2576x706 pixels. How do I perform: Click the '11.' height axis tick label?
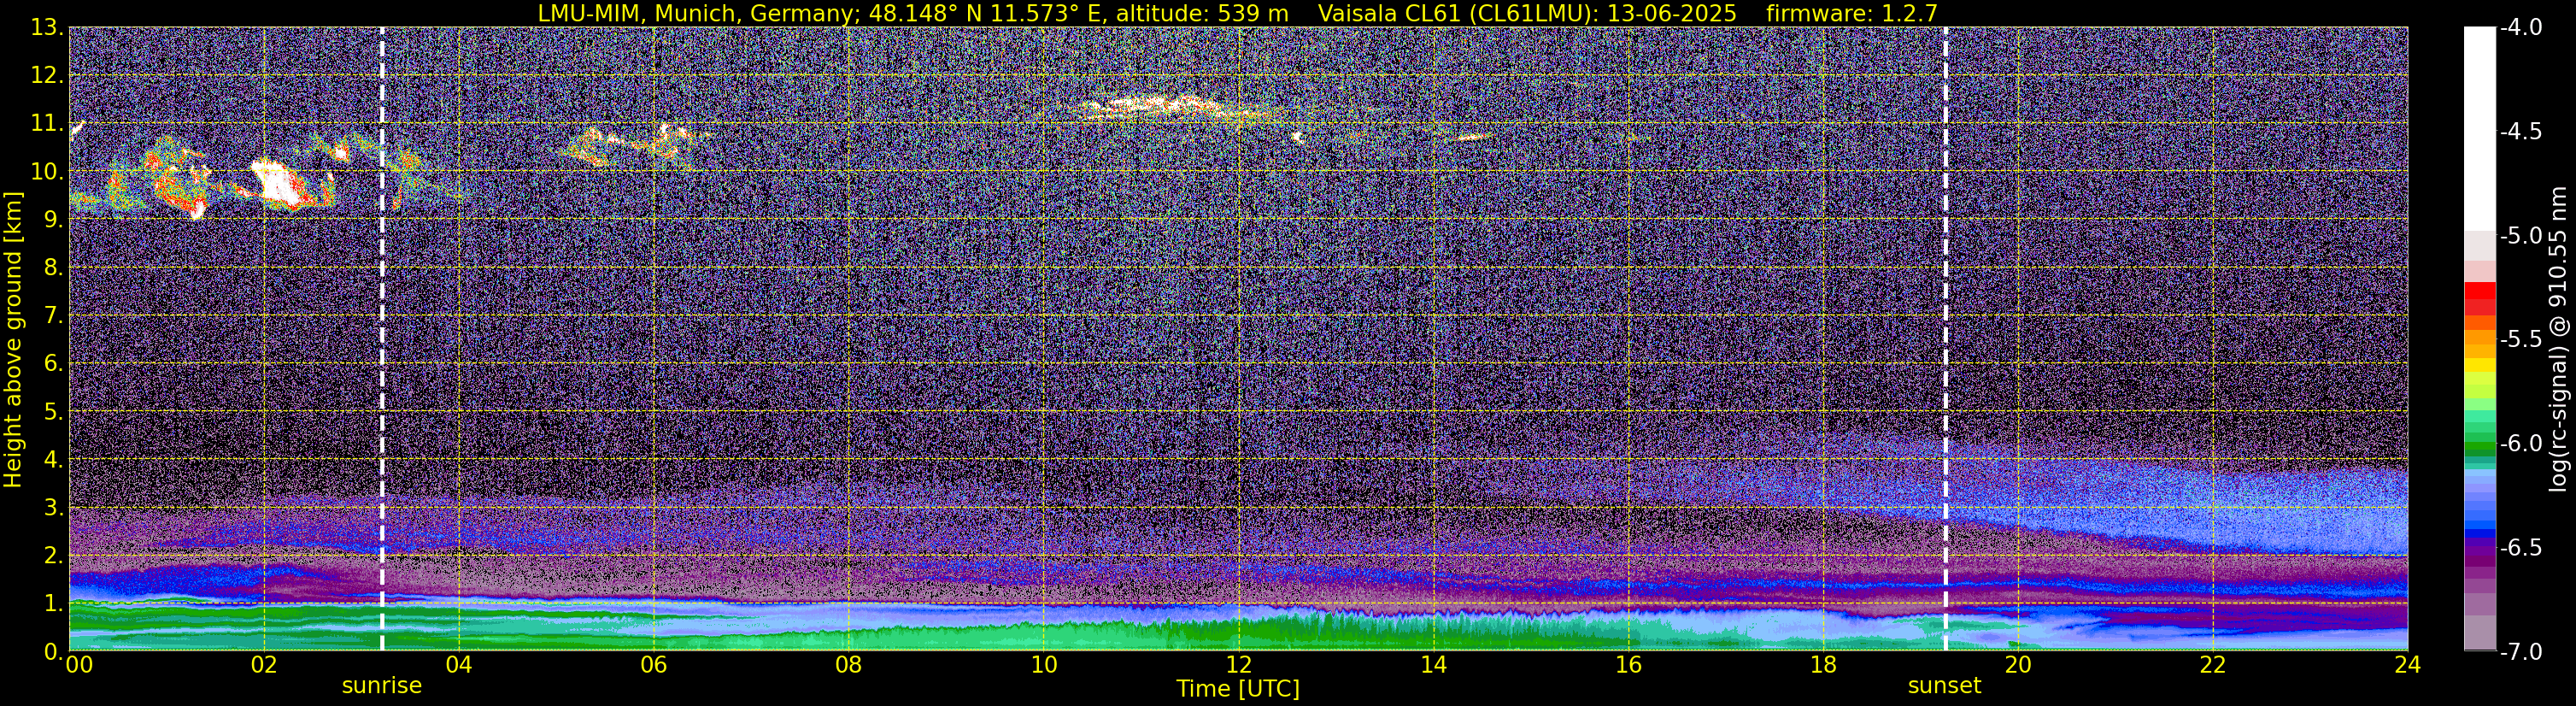(47, 124)
